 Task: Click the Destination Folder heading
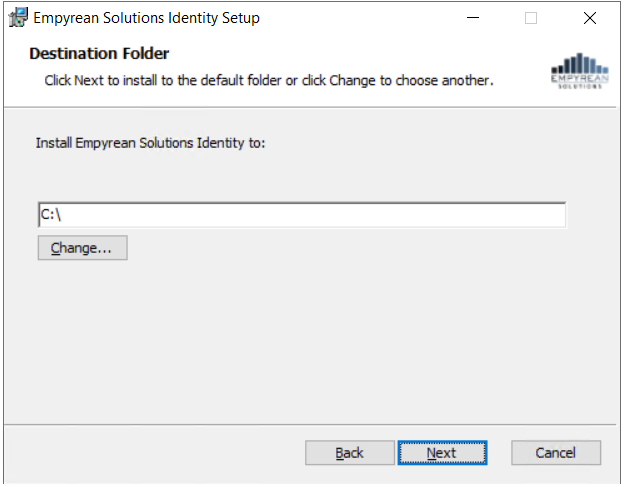(x=99, y=54)
